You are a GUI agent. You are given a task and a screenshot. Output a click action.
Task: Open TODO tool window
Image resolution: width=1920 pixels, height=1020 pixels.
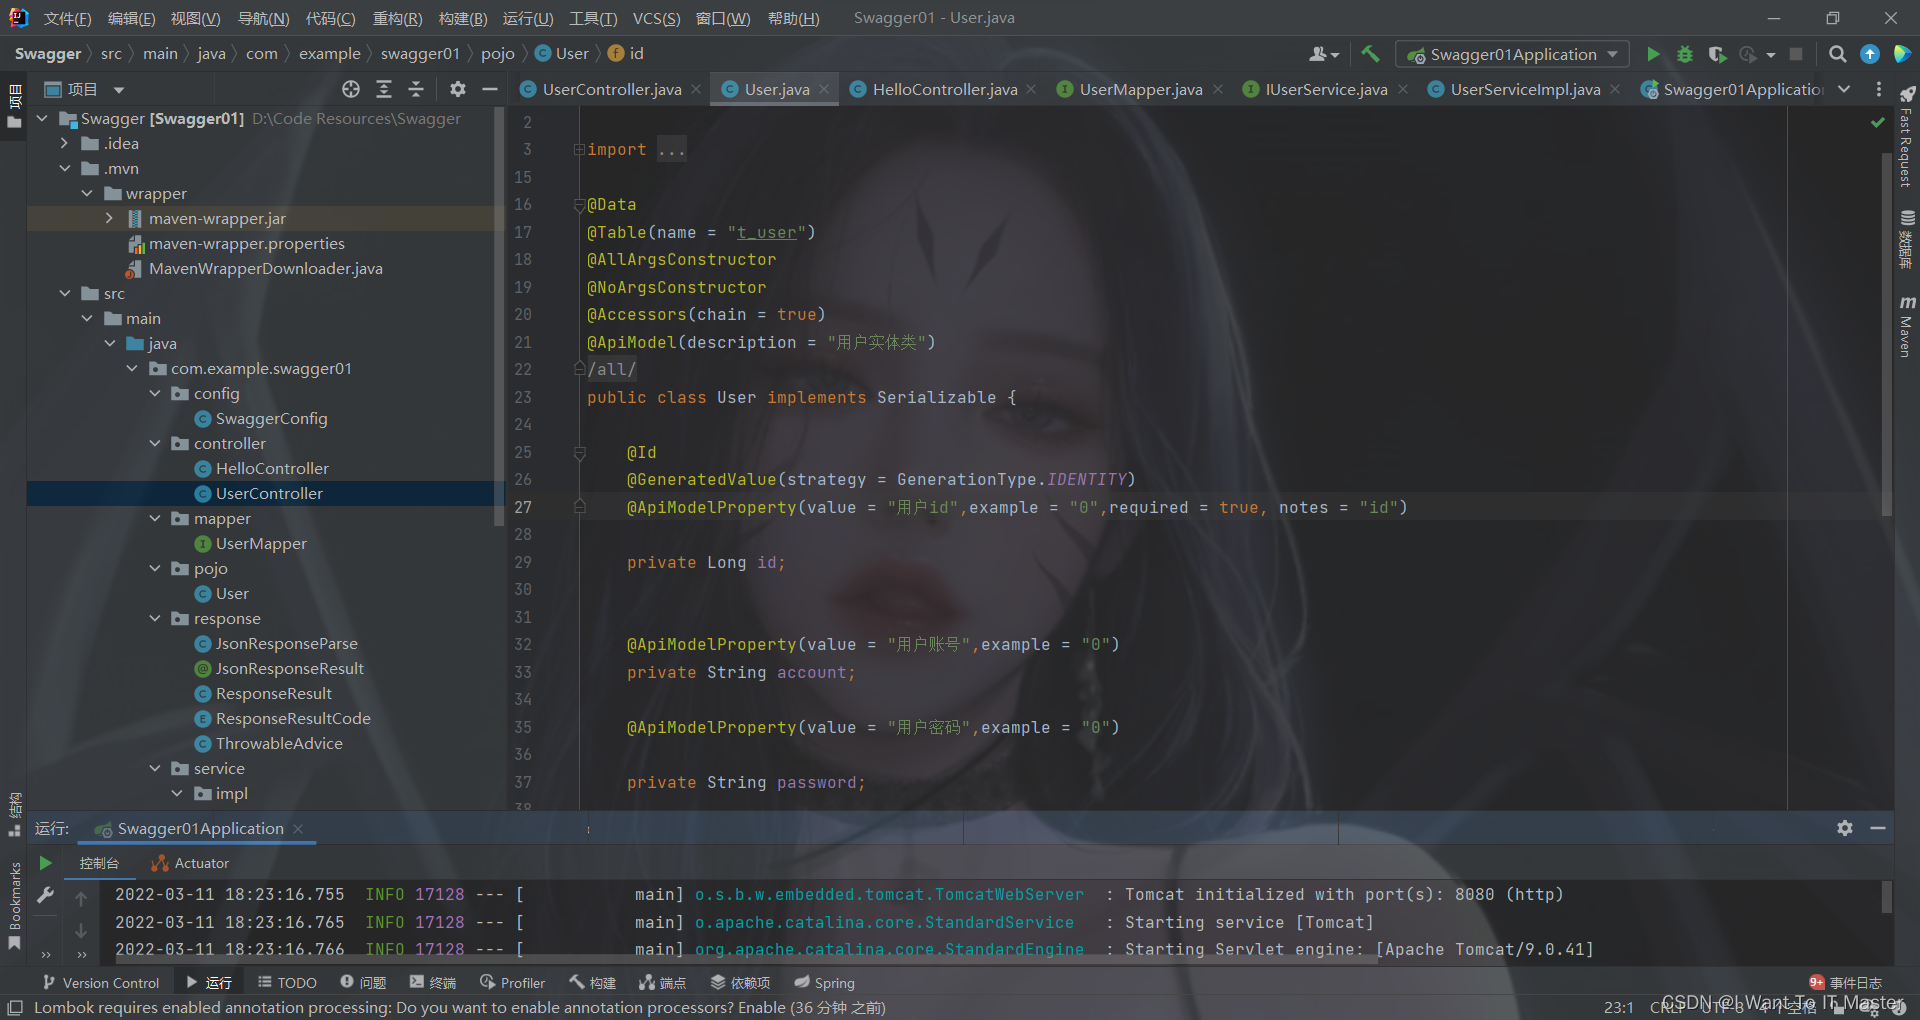pos(287,982)
